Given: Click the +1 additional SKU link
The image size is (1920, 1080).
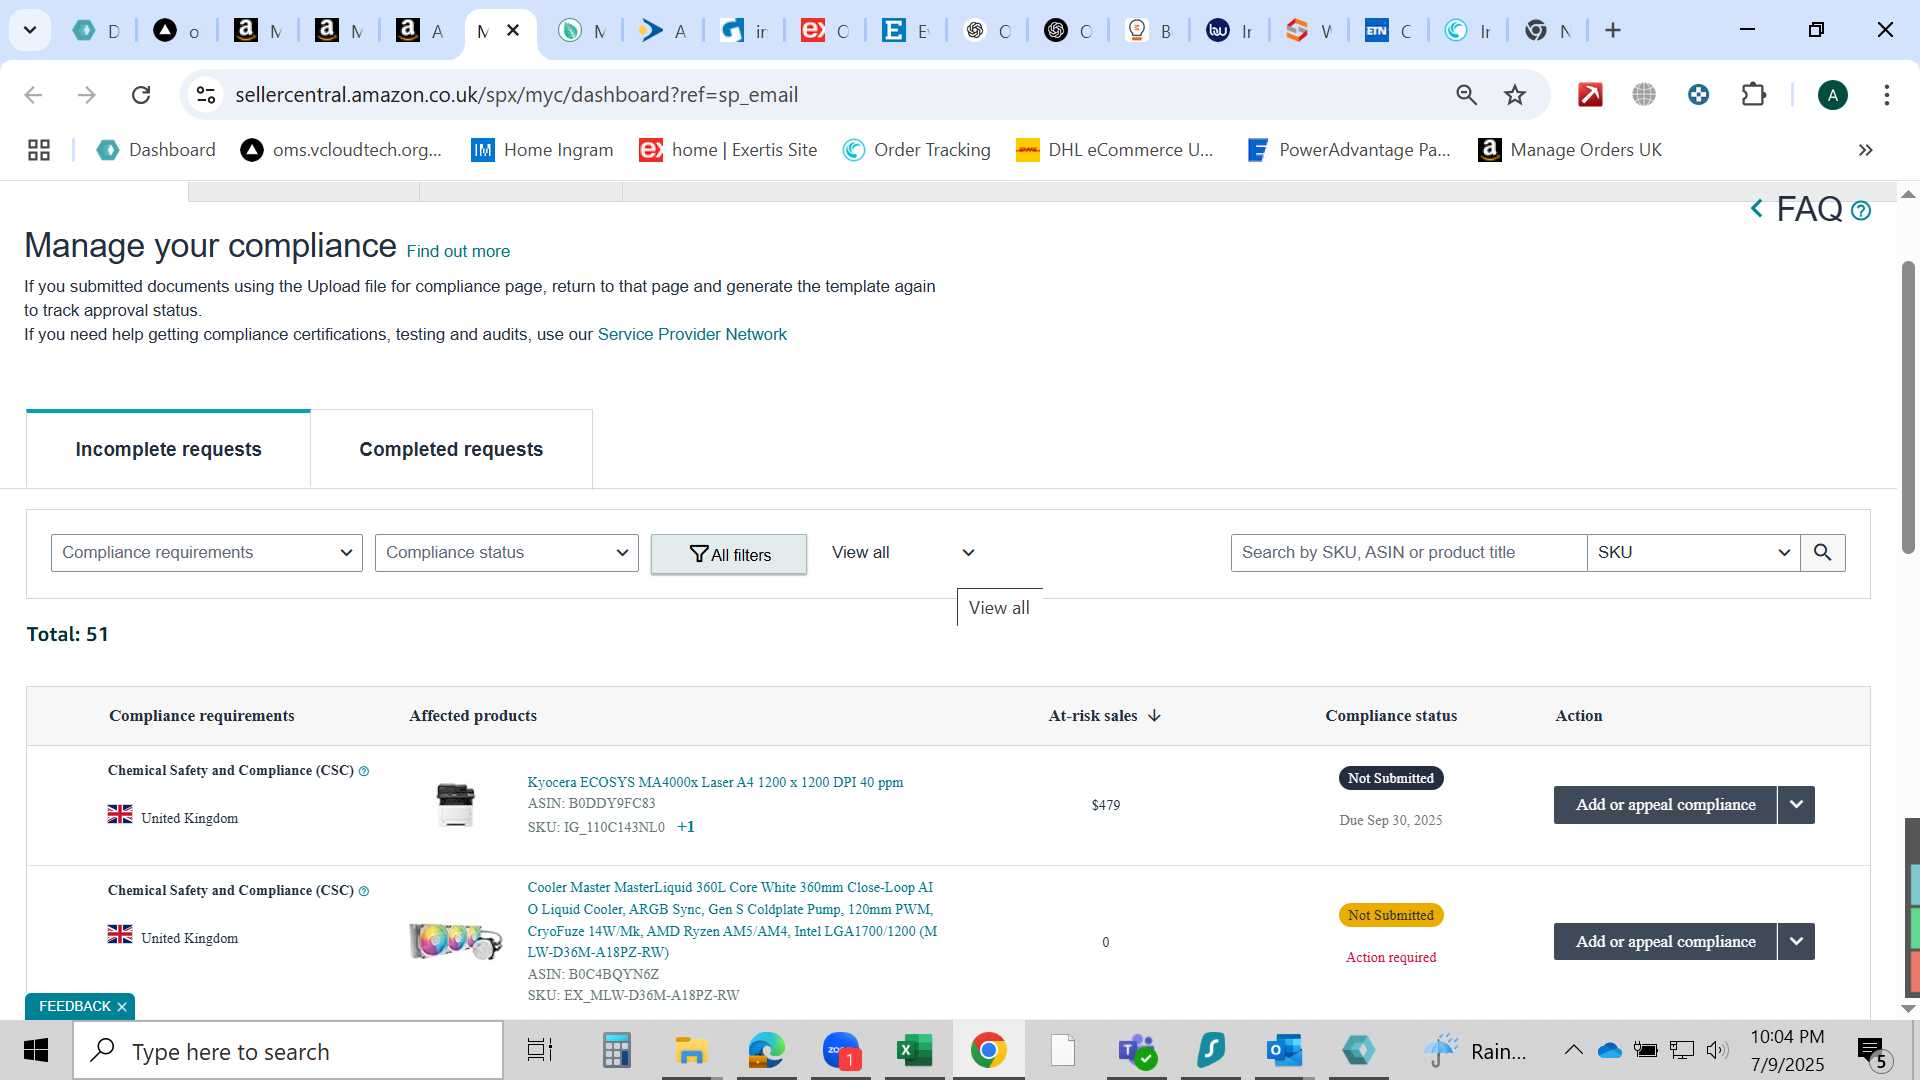Looking at the screenshot, I should coord(686,827).
